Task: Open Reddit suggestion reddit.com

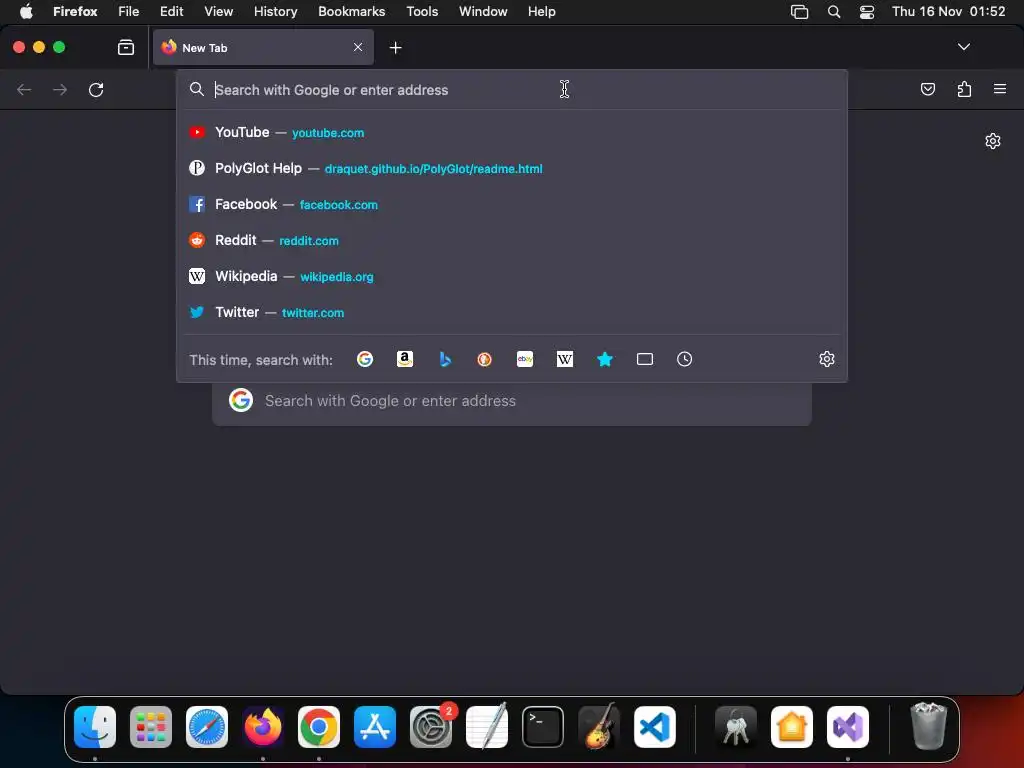Action: click(x=511, y=240)
